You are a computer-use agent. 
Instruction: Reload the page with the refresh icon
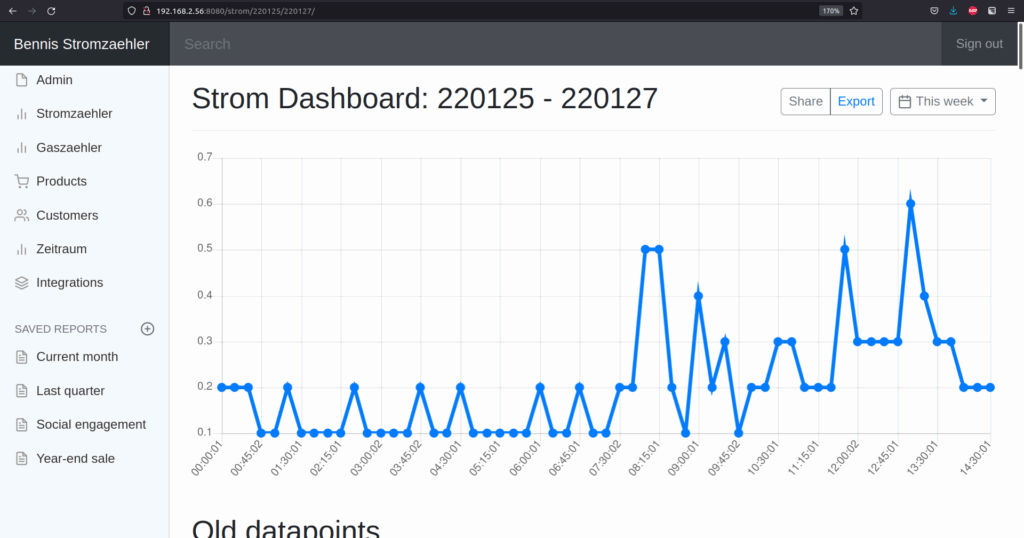point(51,10)
